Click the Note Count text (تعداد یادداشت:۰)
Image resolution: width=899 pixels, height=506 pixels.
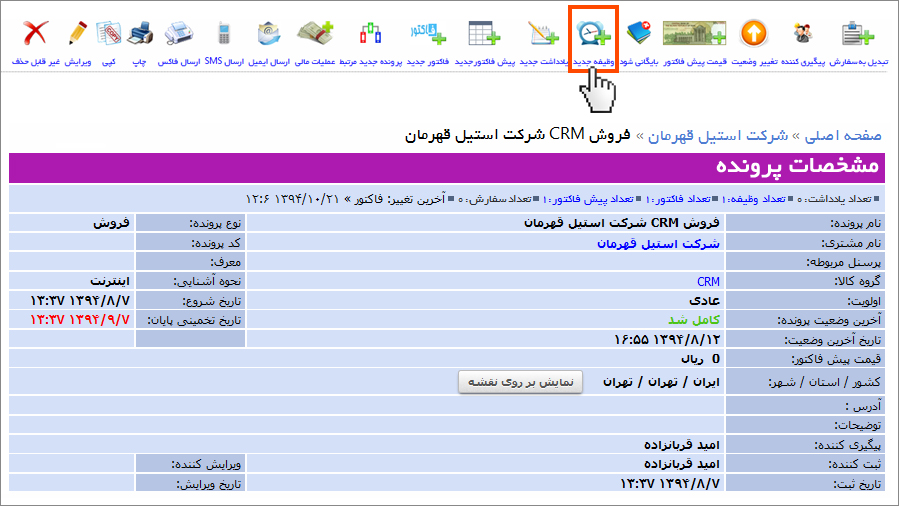click(834, 199)
